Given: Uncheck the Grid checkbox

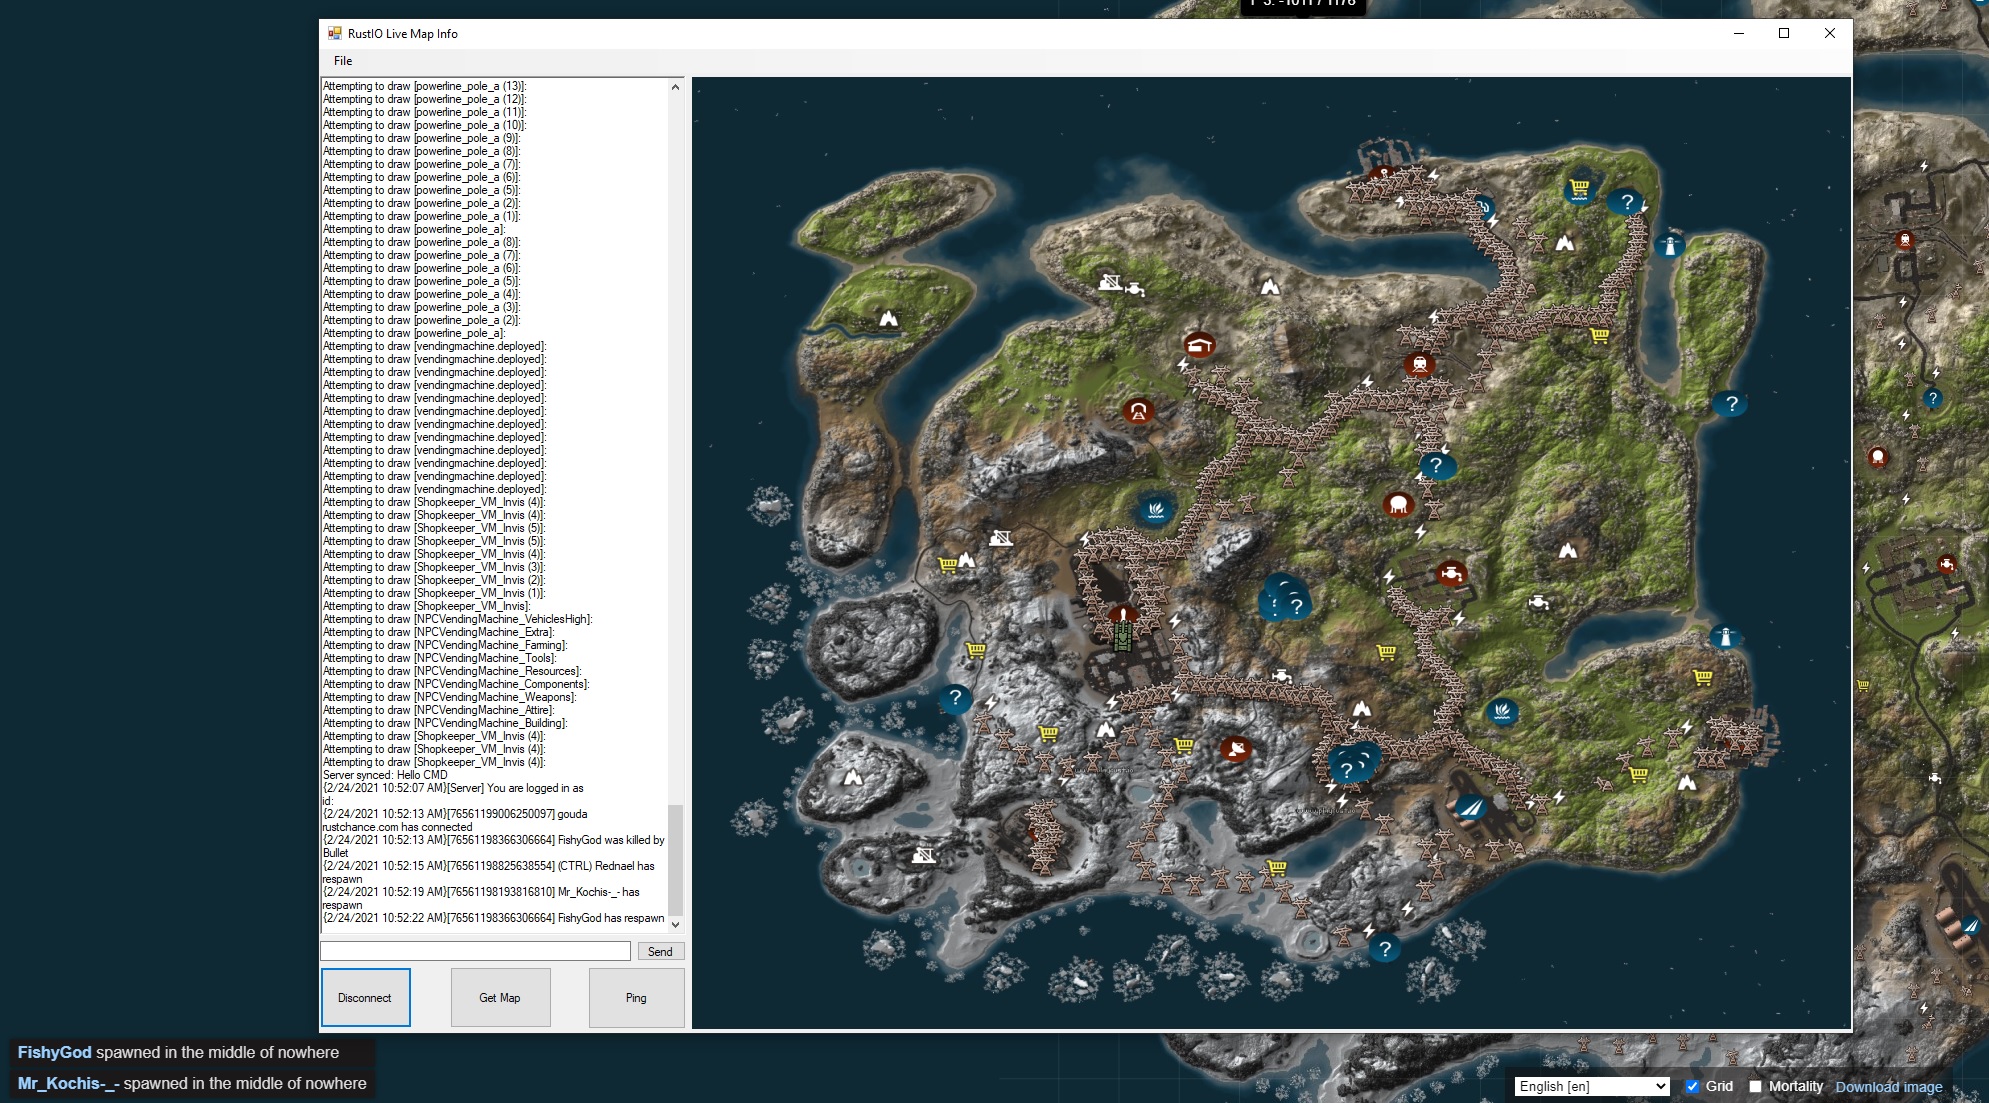Looking at the screenshot, I should 1692,1086.
